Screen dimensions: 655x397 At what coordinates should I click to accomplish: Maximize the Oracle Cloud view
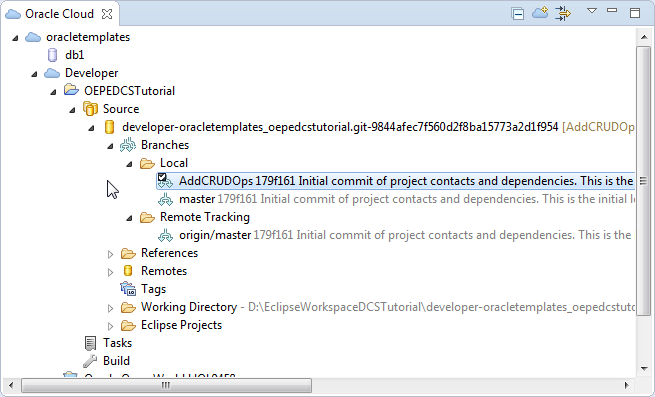click(635, 13)
